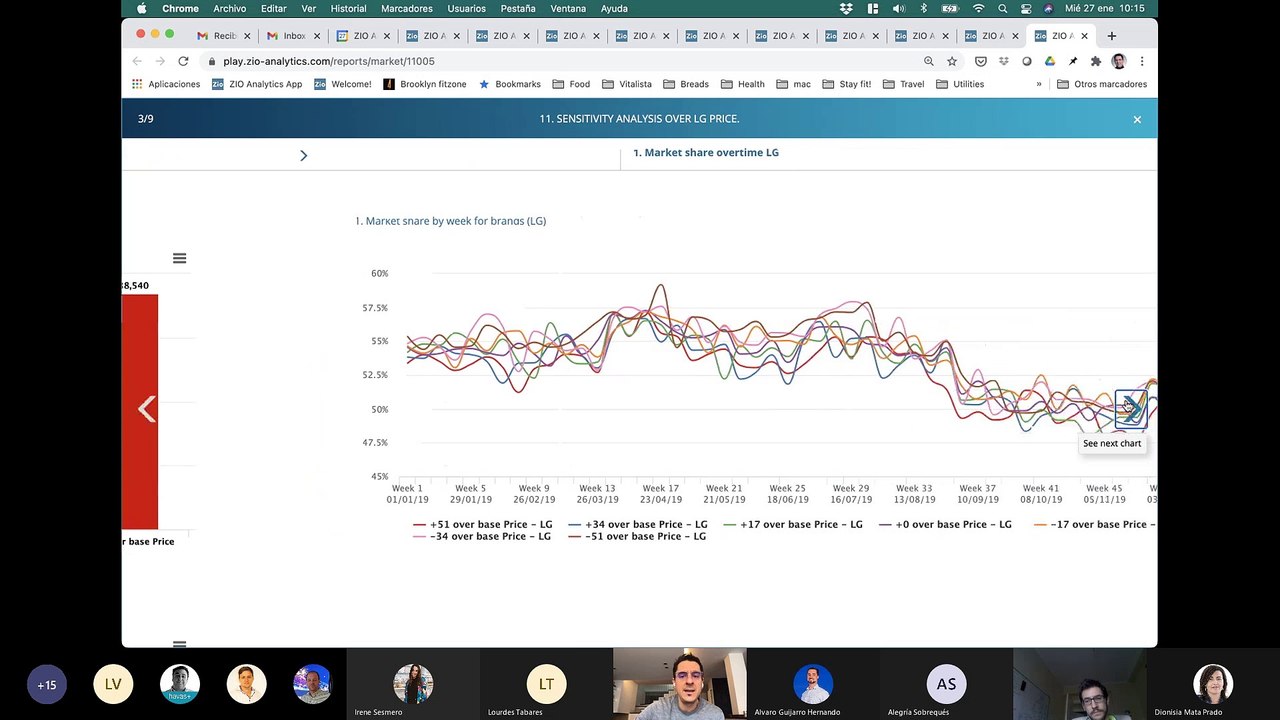Viewport: 1280px width, 720px height.
Task: Switch to the Inbox Gmail tab
Action: (x=293, y=36)
